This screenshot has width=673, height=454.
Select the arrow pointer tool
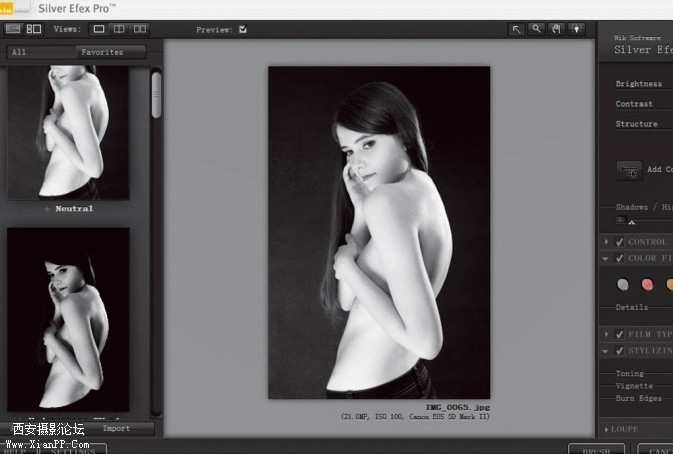click(x=516, y=29)
